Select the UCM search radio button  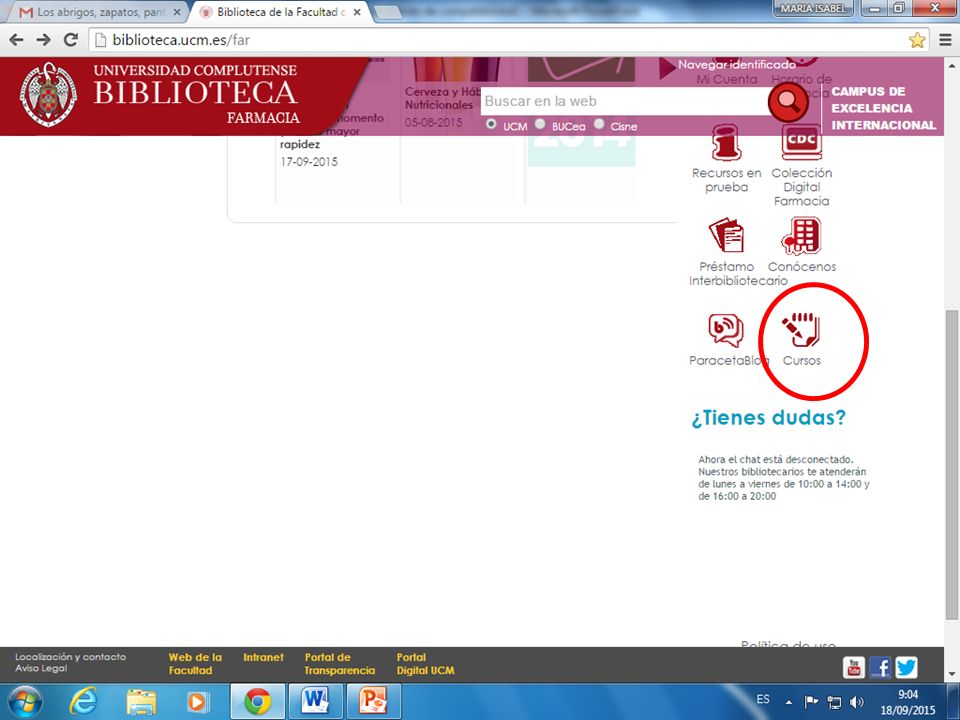point(491,124)
